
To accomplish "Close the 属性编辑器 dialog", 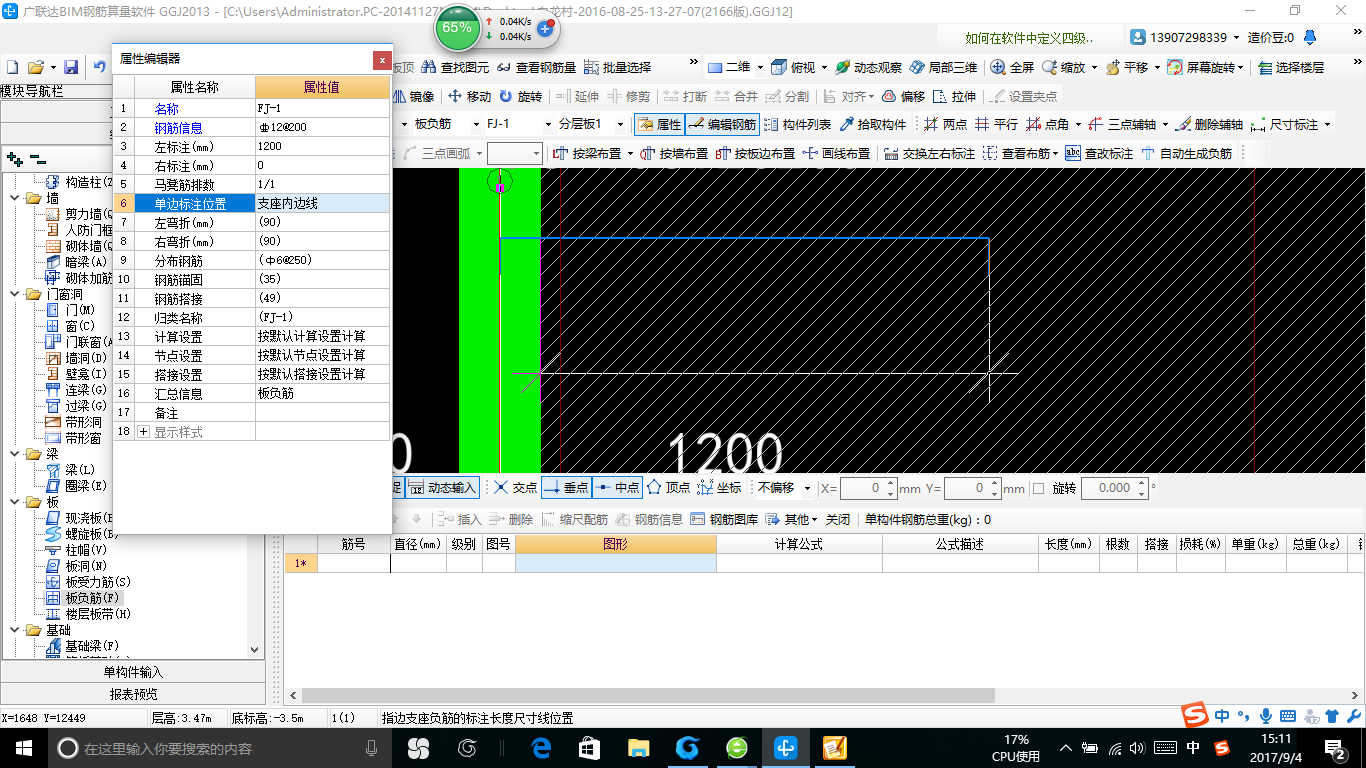I will point(381,59).
